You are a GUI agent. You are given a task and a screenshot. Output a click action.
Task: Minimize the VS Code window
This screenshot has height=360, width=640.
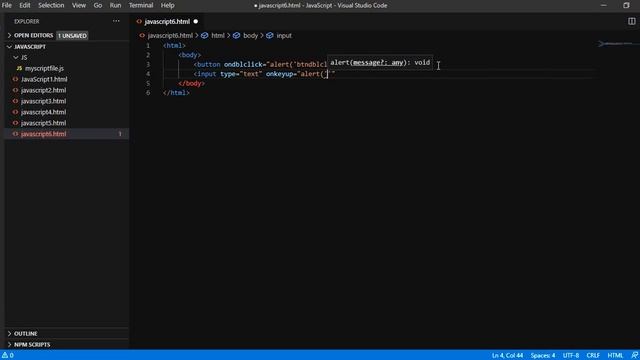click(x=604, y=5)
